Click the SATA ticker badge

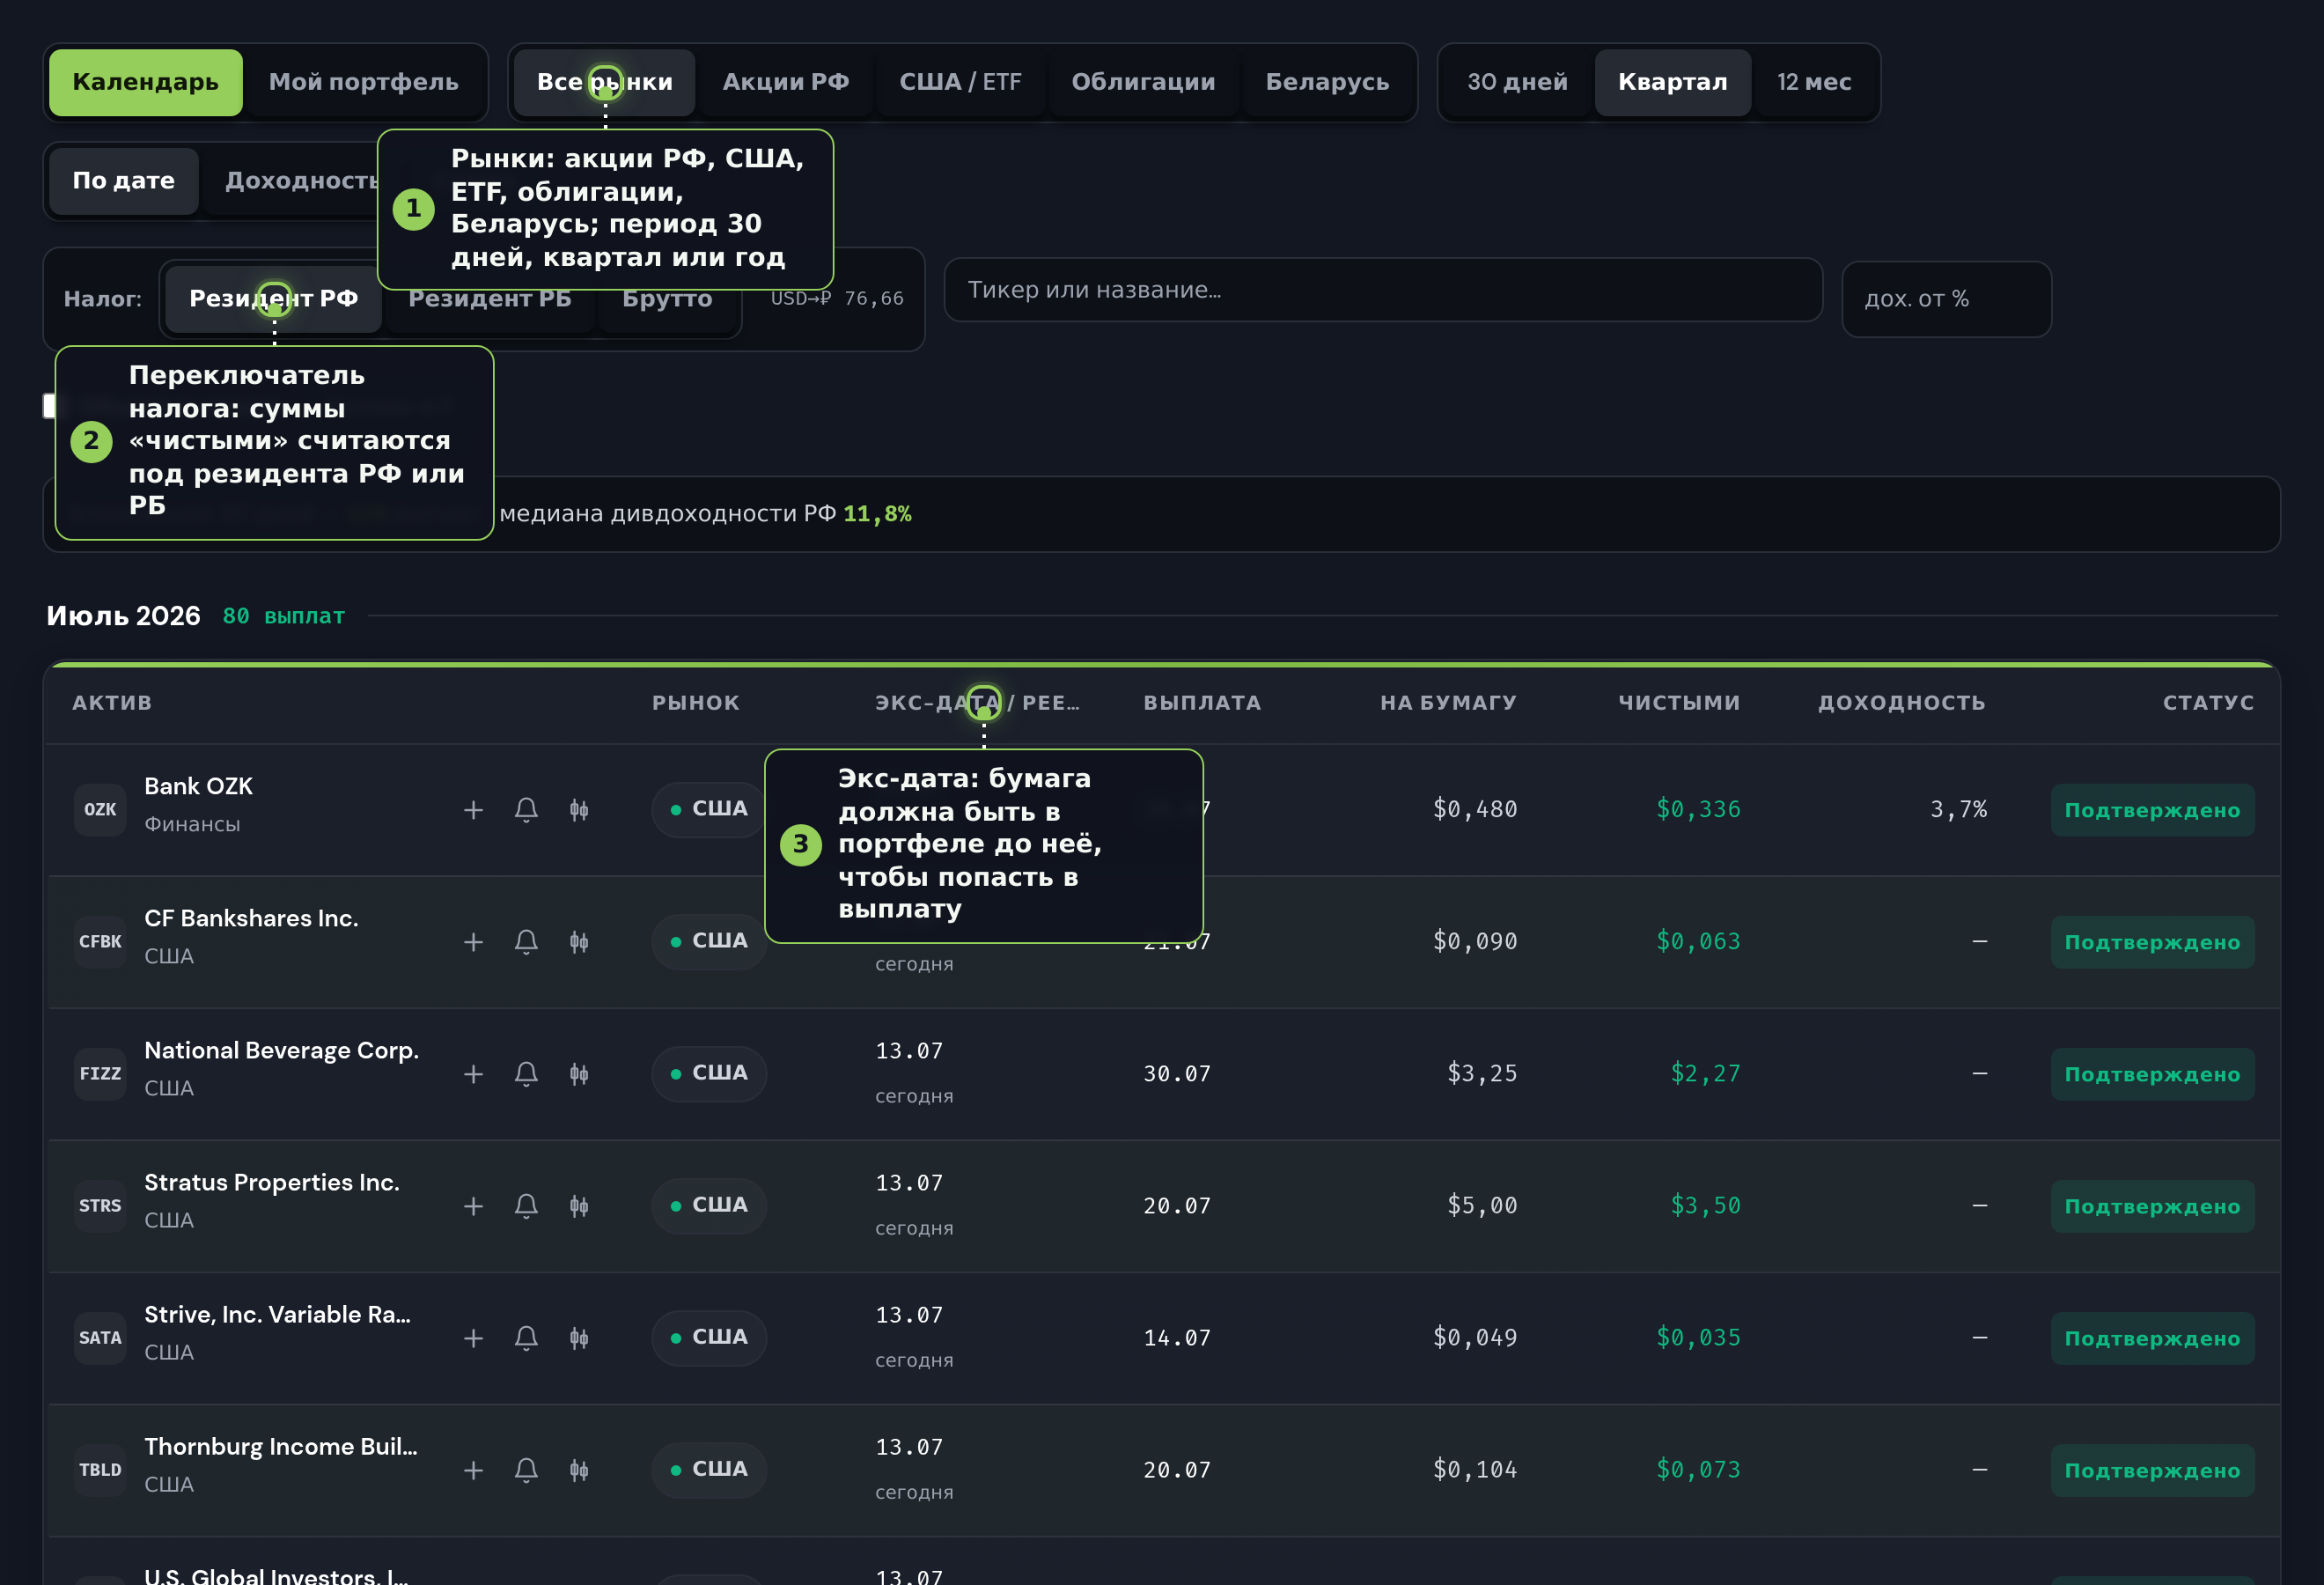click(x=100, y=1338)
